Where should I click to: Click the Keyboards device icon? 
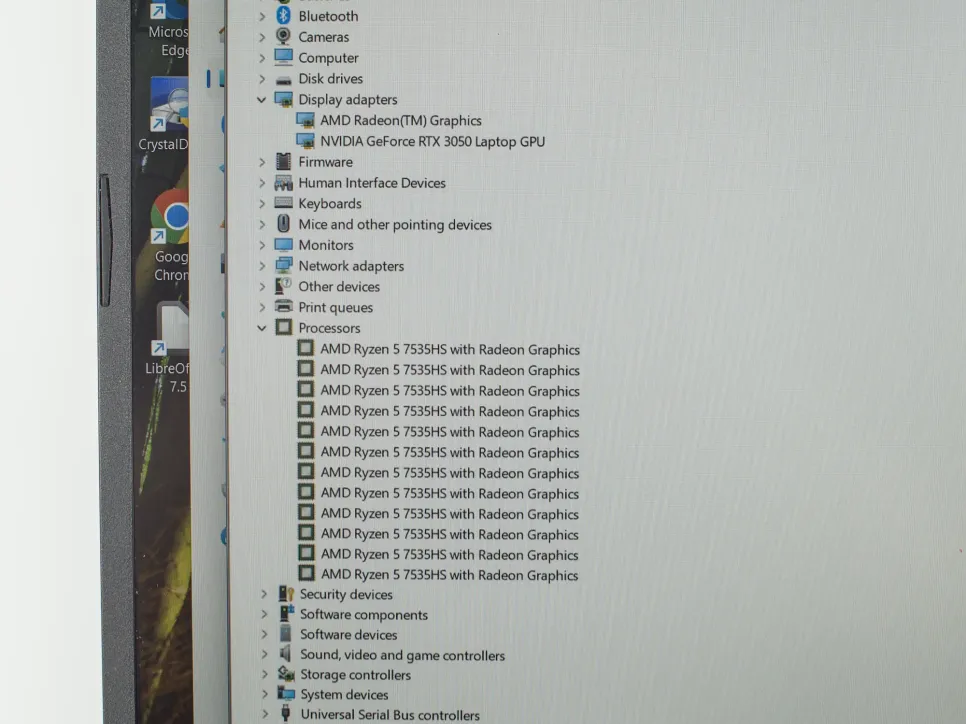283,203
